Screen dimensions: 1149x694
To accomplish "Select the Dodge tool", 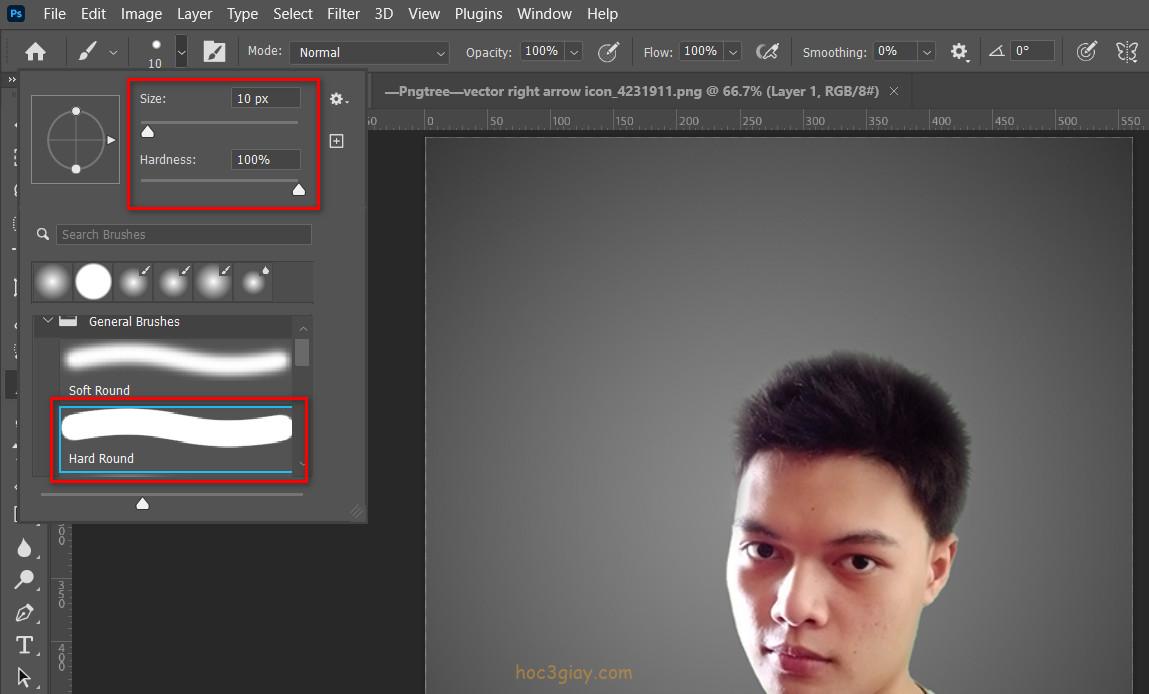I will (x=24, y=579).
